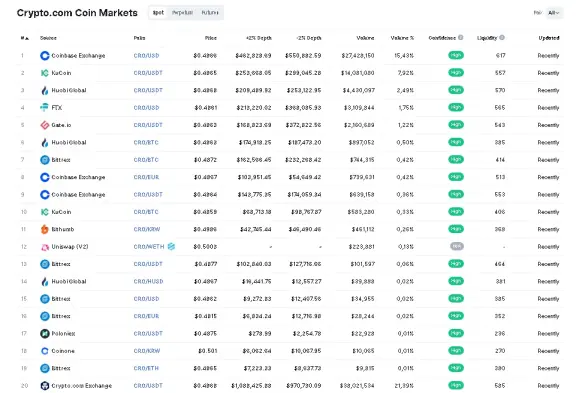The image size is (579, 393).
Task: Sort by the -2% Depth column header
Action: click(309, 38)
